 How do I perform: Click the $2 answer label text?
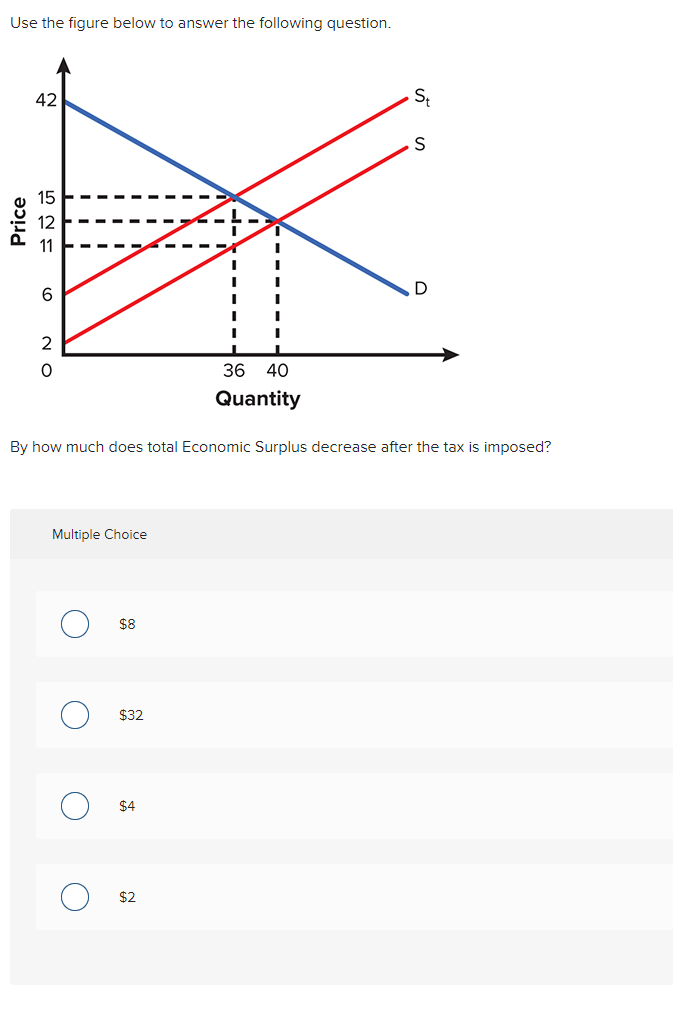[x=127, y=897]
